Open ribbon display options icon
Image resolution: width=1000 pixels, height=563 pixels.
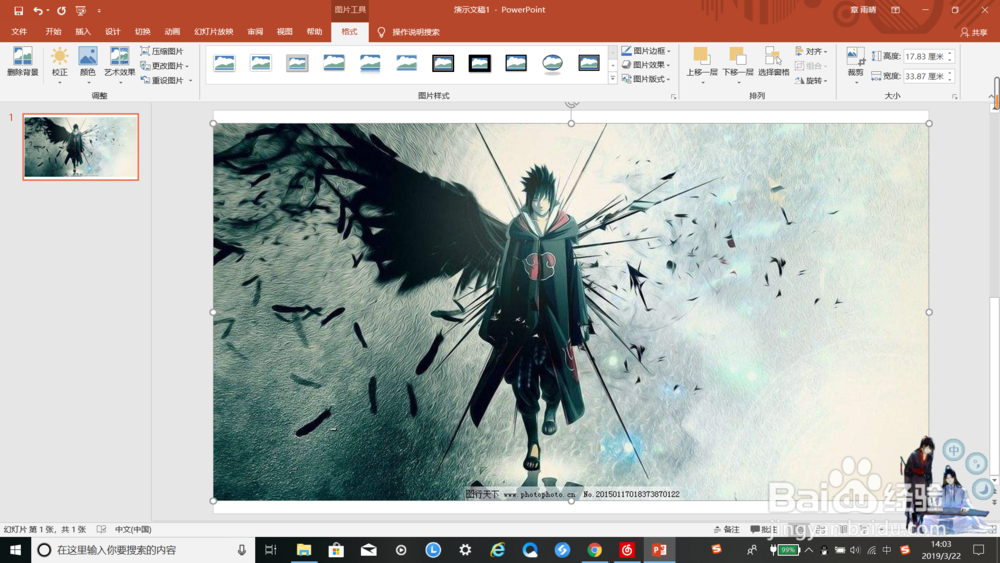[895, 10]
